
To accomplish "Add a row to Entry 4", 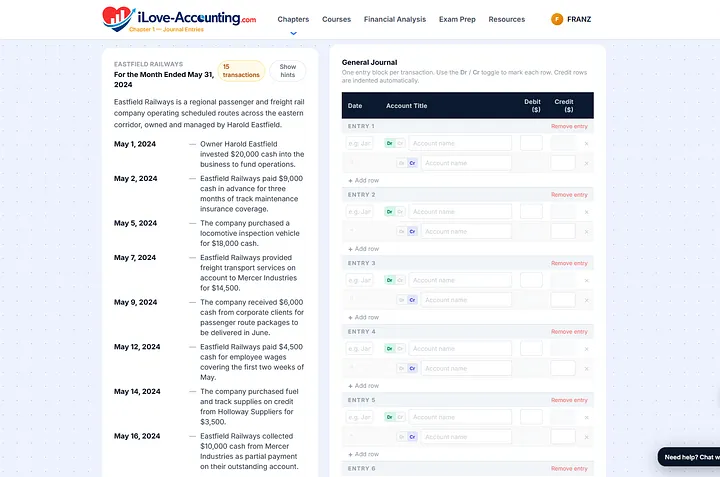I will [363, 386].
